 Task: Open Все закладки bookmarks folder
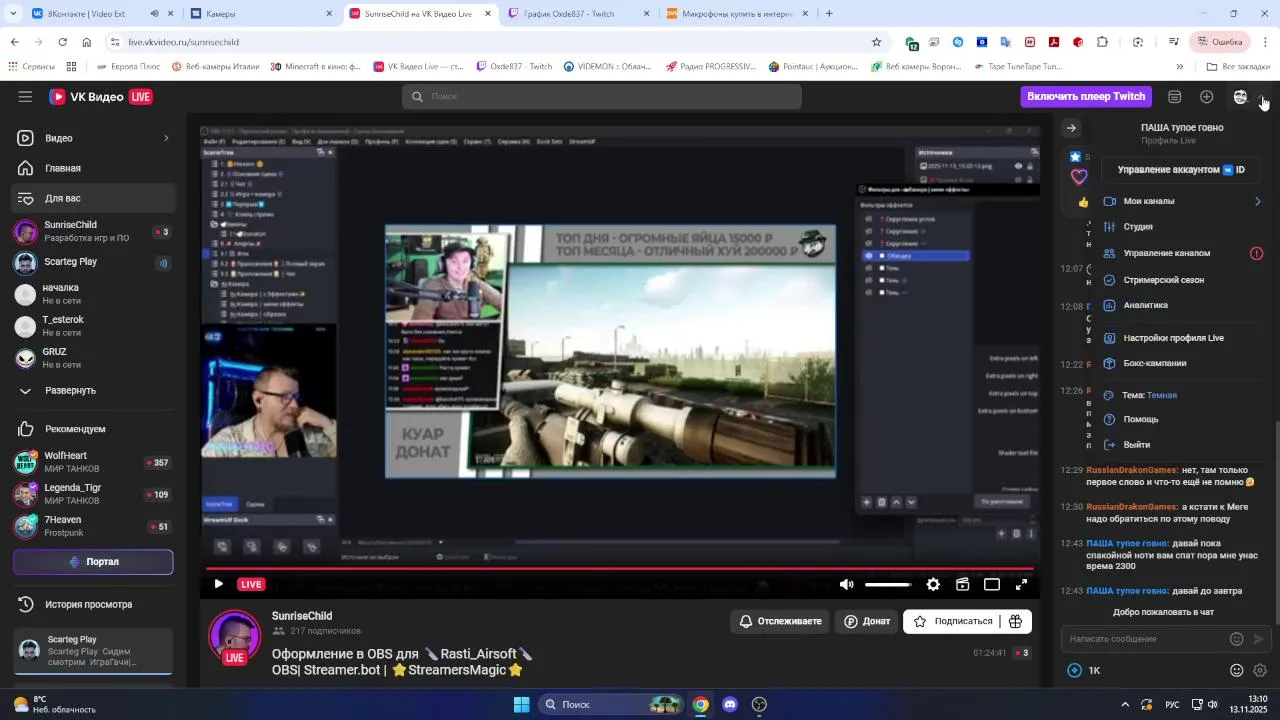[1238, 67]
